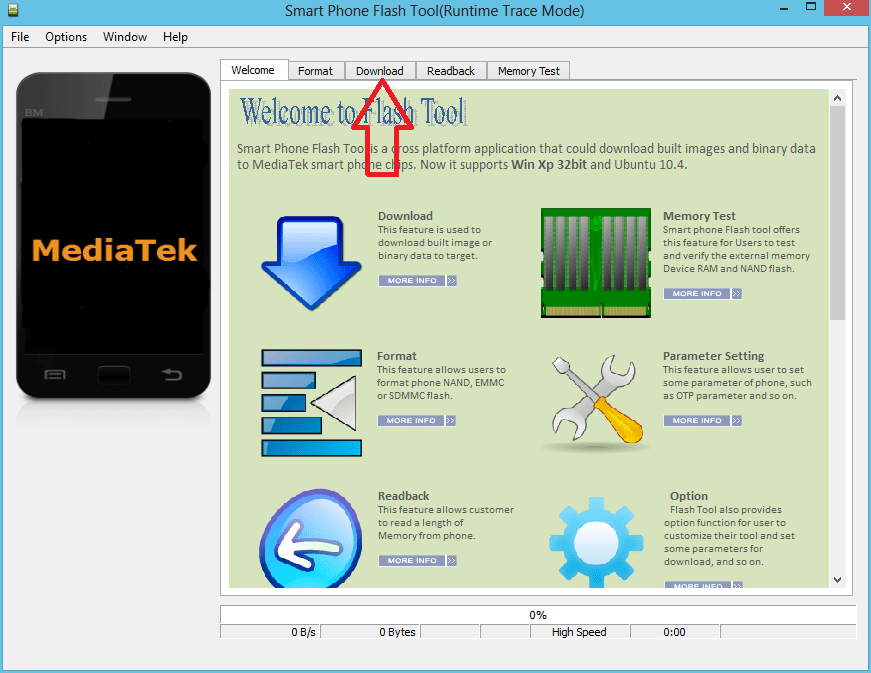Click the scroll up arrow of the welcome page

click(x=838, y=98)
